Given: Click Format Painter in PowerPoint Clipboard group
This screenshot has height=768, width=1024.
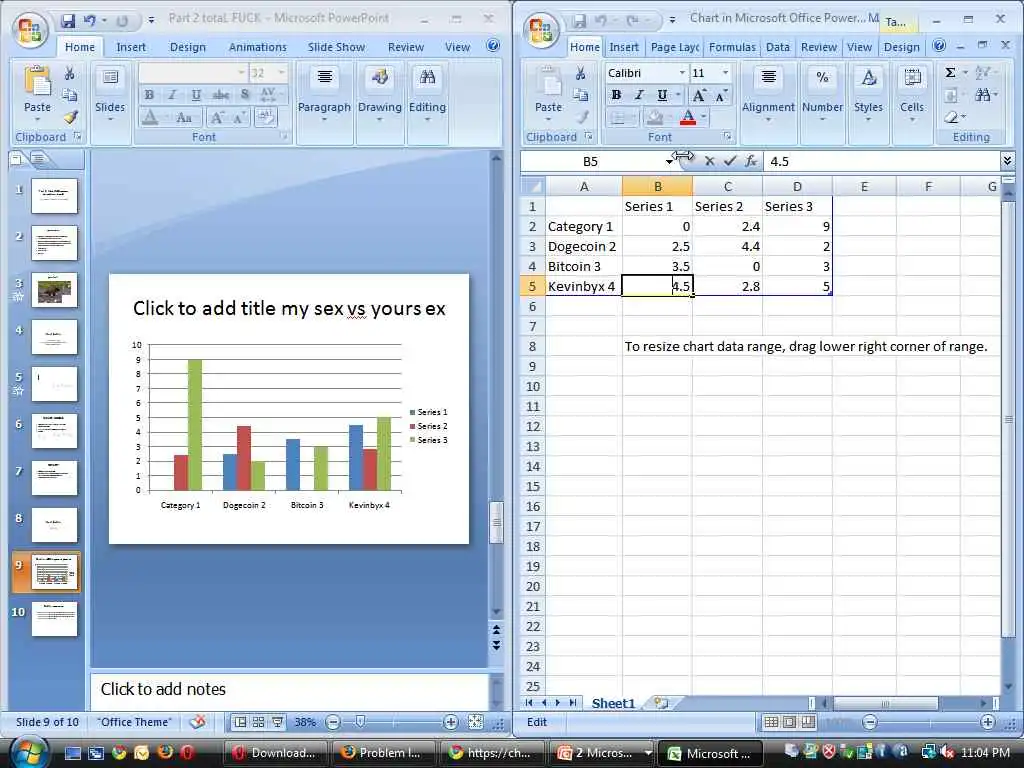Looking at the screenshot, I should point(70,118).
